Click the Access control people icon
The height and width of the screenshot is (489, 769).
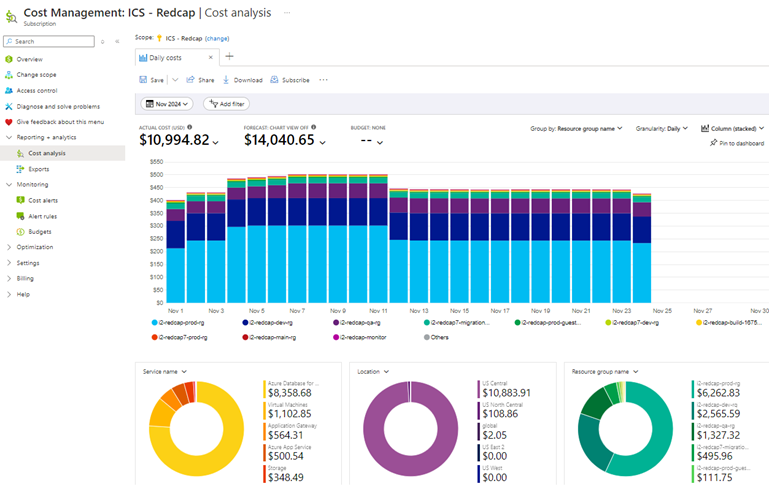pyautogui.click(x=9, y=91)
